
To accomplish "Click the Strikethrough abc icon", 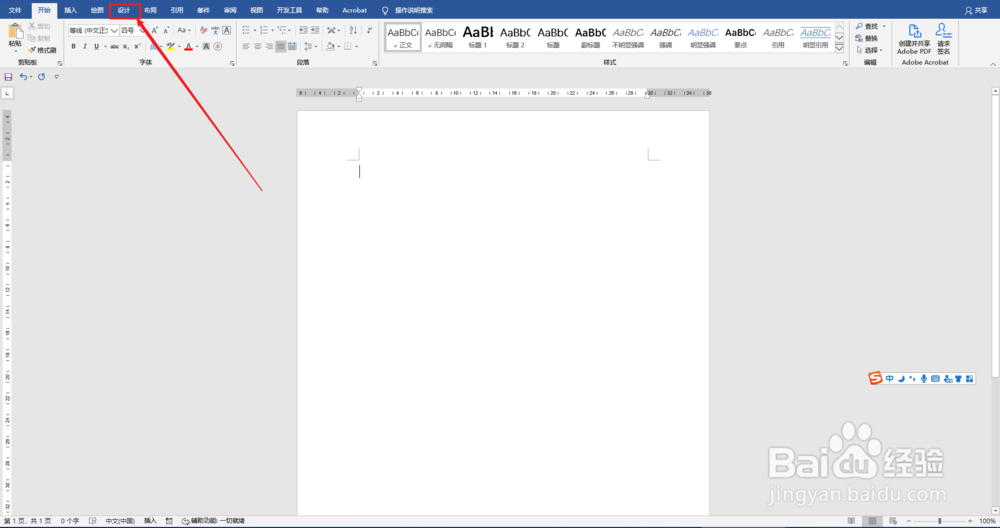I will 114,47.
